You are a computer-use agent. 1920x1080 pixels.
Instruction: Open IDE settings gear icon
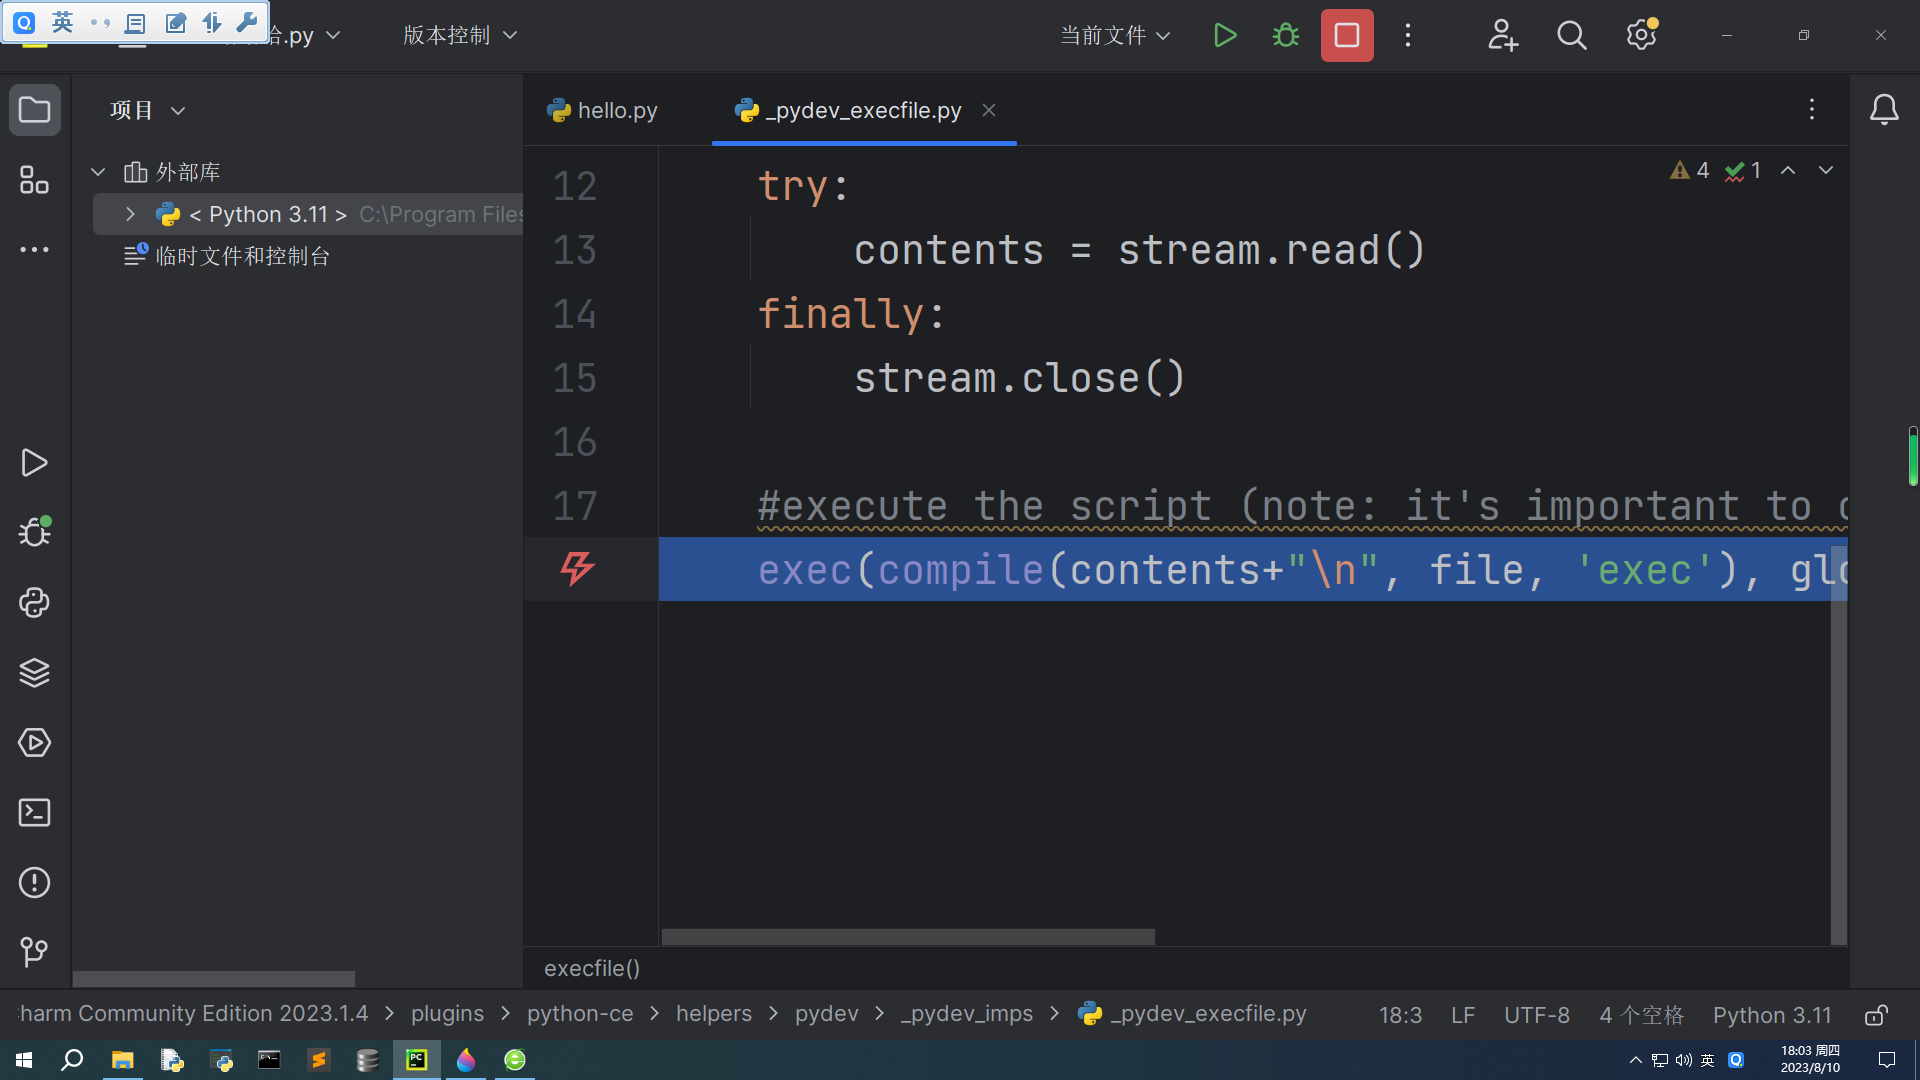pos(1641,36)
